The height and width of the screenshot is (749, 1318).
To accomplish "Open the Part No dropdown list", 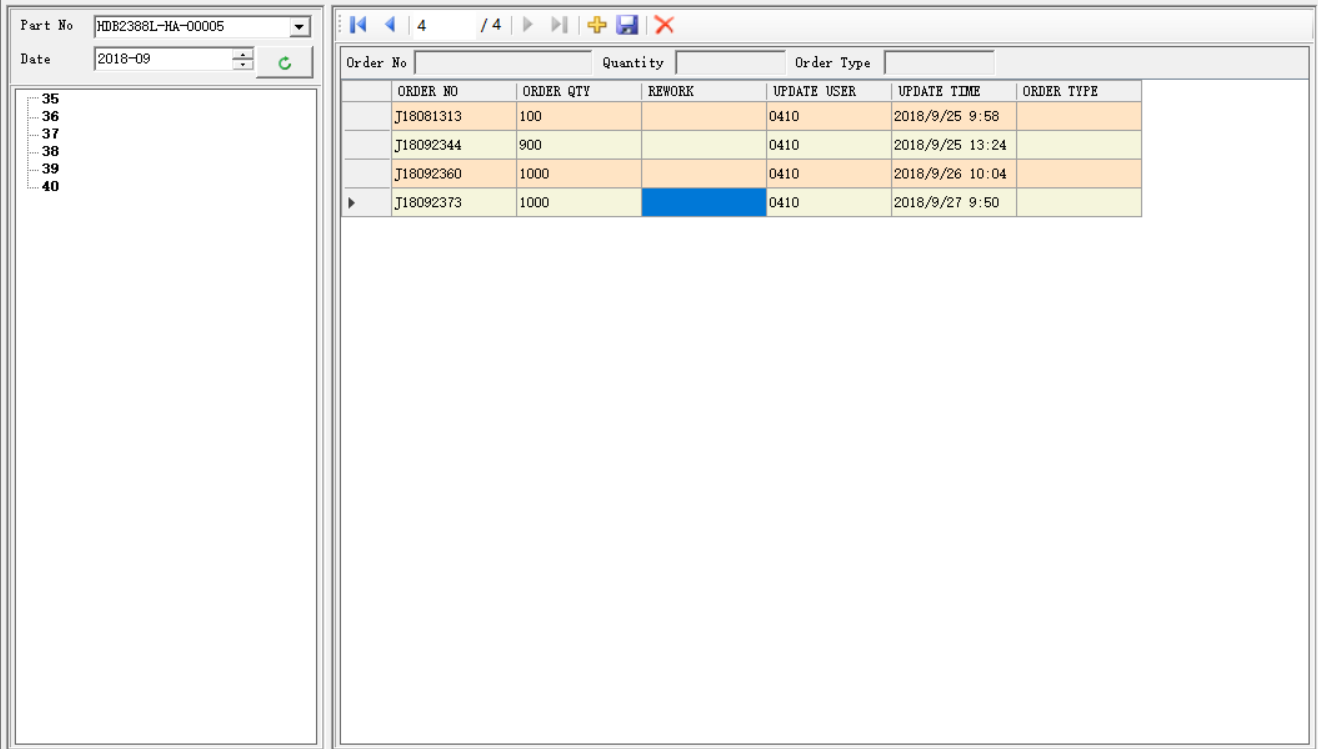I will point(297,27).
